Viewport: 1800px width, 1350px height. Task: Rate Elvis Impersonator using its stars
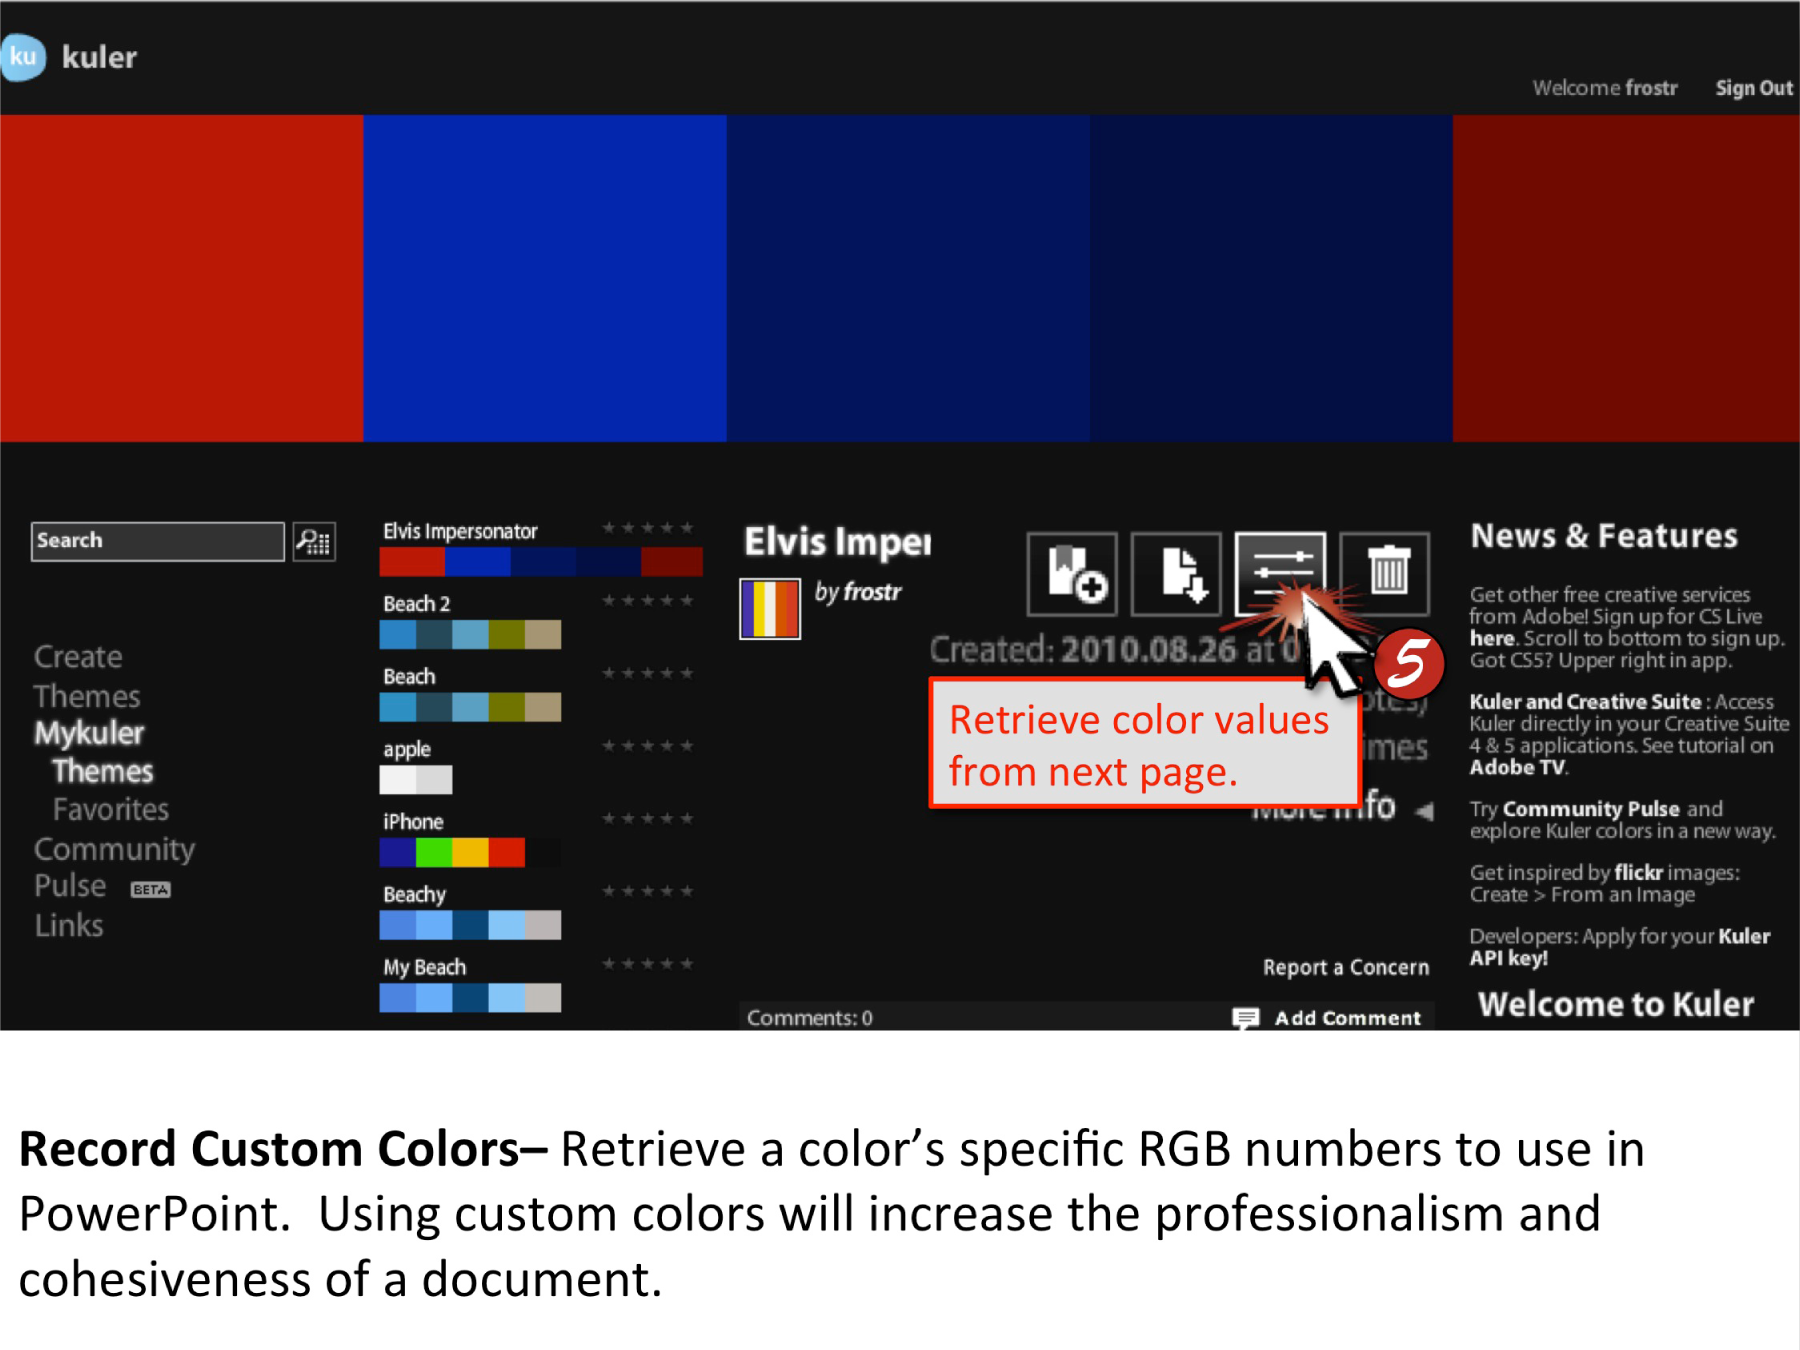pos(647,528)
